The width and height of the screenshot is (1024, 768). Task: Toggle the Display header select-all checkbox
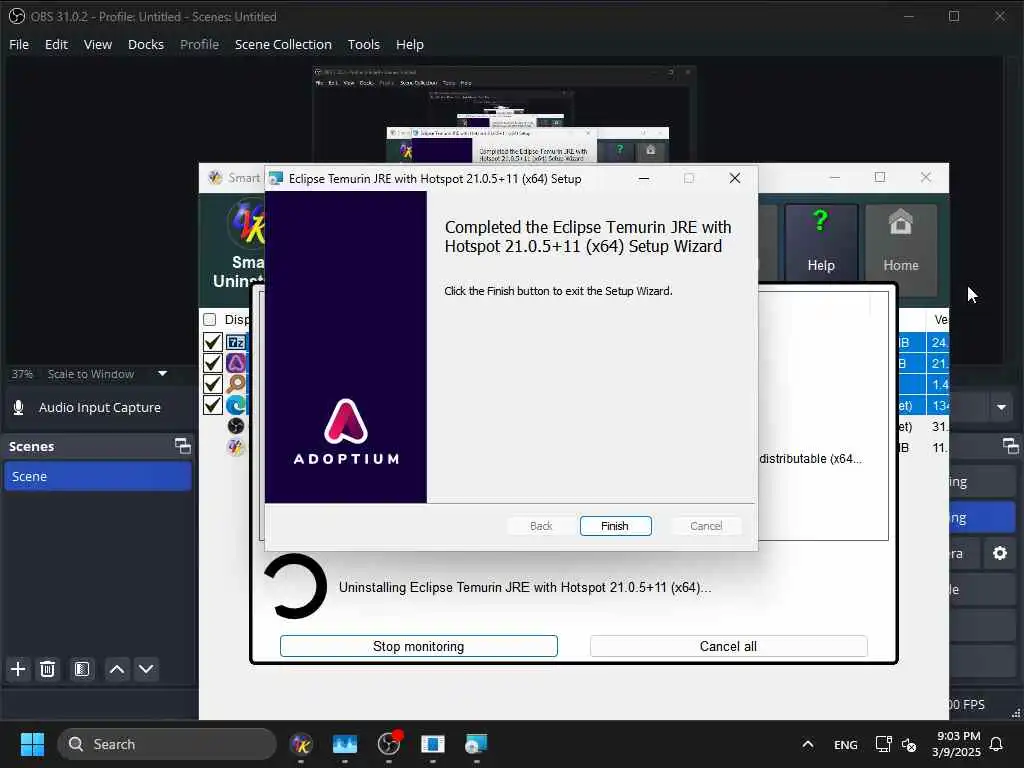pos(210,319)
